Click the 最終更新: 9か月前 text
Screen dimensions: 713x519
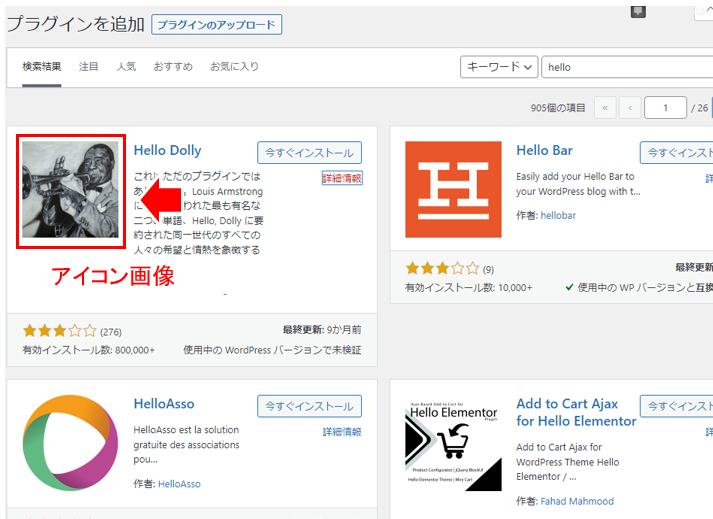[322, 330]
